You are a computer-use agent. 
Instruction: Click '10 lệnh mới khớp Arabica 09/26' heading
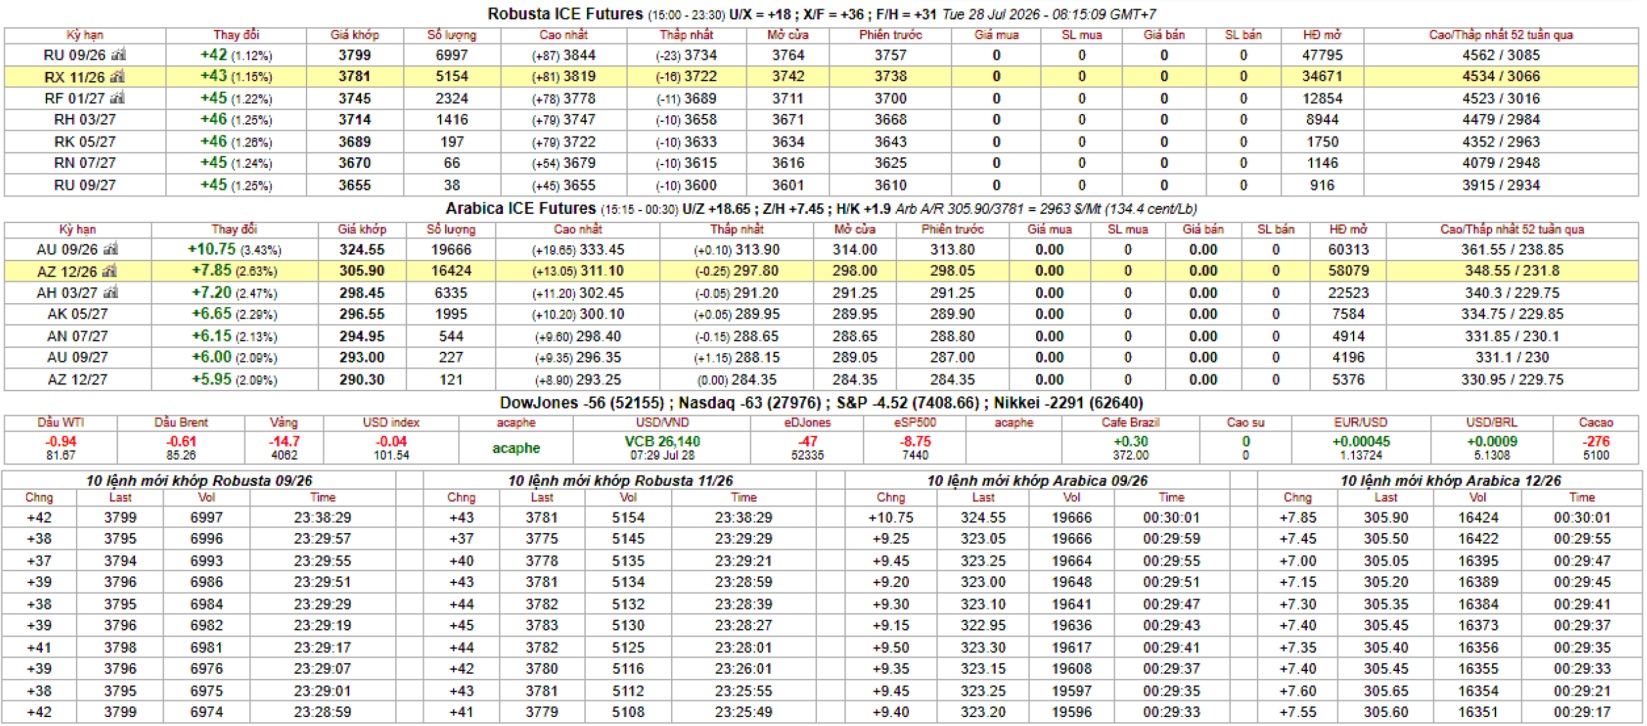click(x=1037, y=480)
